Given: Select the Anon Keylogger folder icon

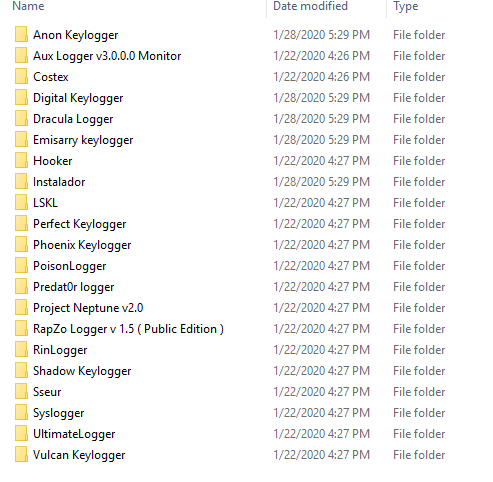Looking at the screenshot, I should click(21, 35).
